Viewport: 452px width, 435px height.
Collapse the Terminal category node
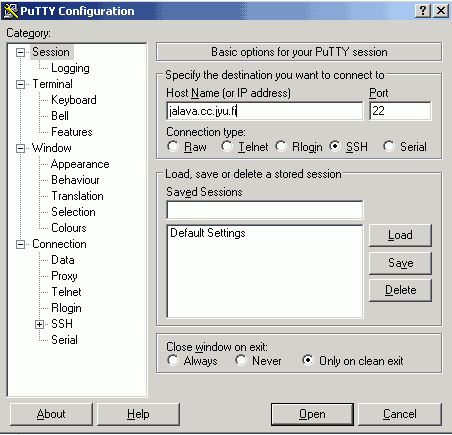coord(20,84)
